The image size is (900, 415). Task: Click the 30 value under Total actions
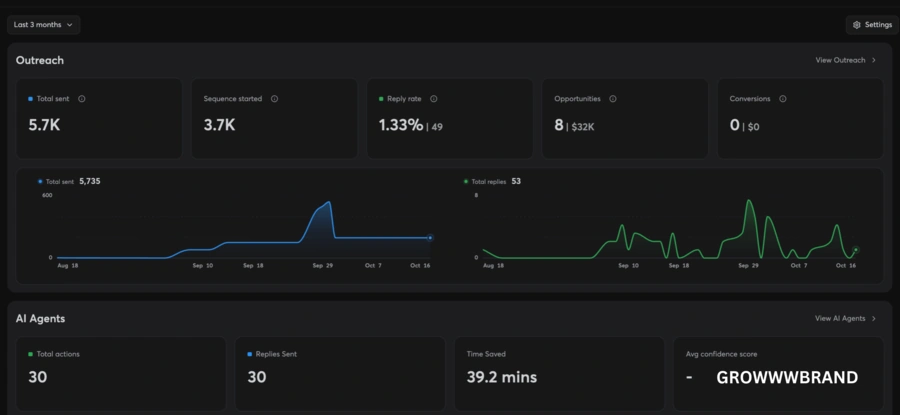37,377
